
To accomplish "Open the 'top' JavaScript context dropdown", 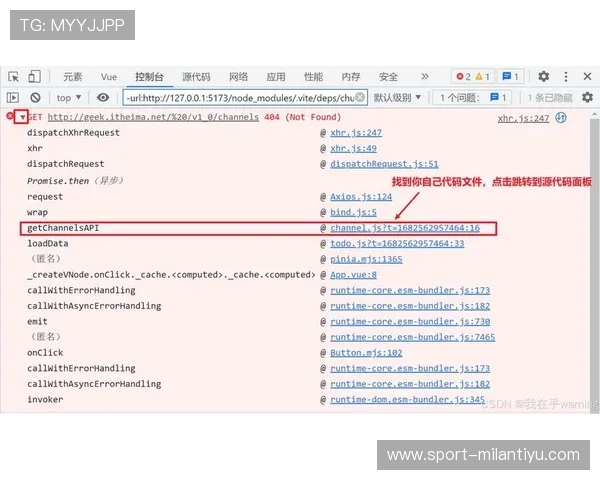I will click(x=69, y=98).
